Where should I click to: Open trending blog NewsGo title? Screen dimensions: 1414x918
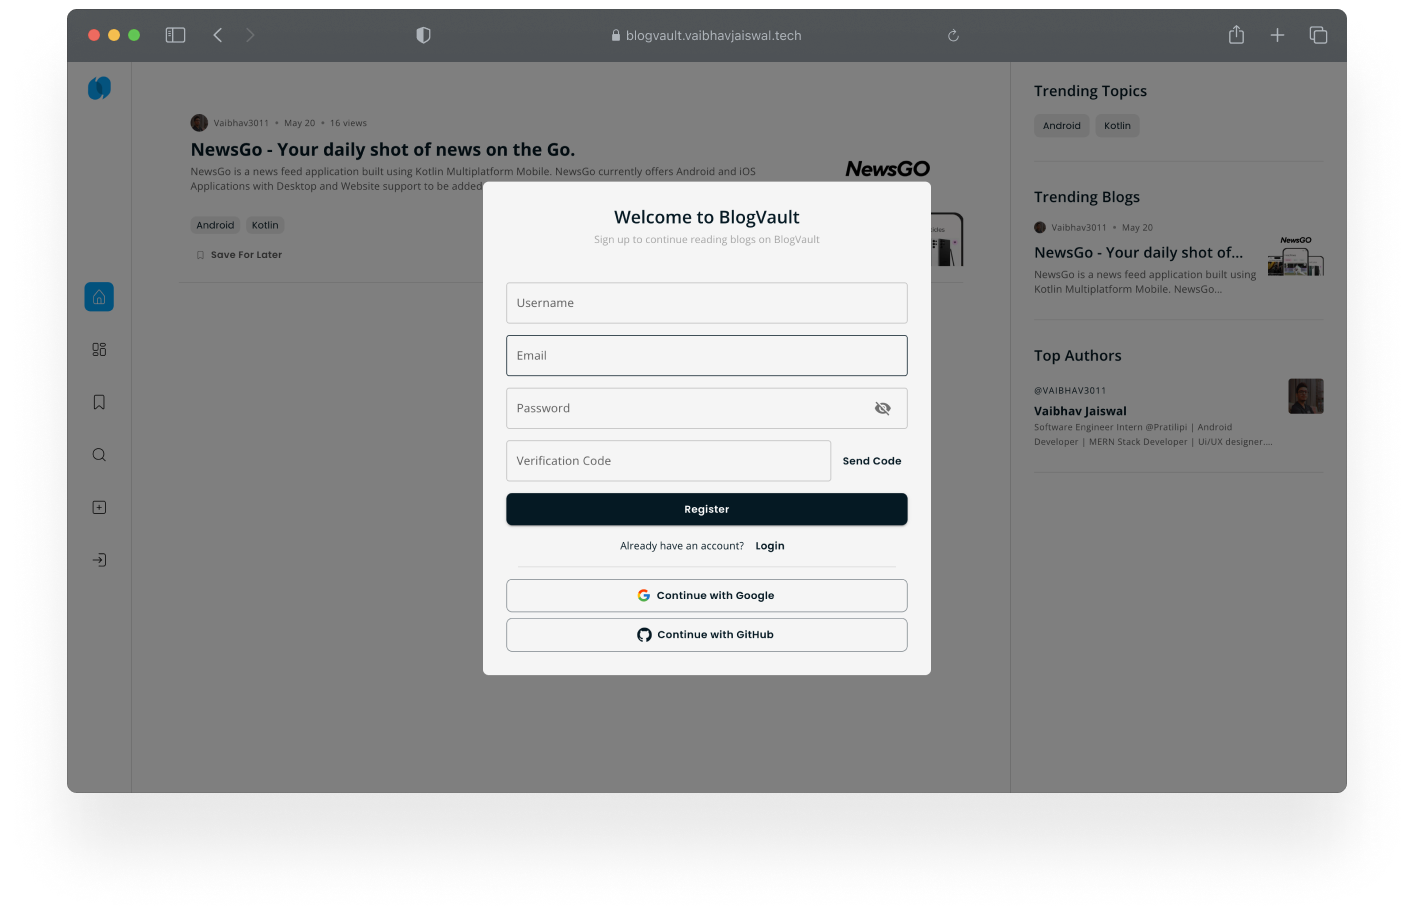tap(1139, 253)
